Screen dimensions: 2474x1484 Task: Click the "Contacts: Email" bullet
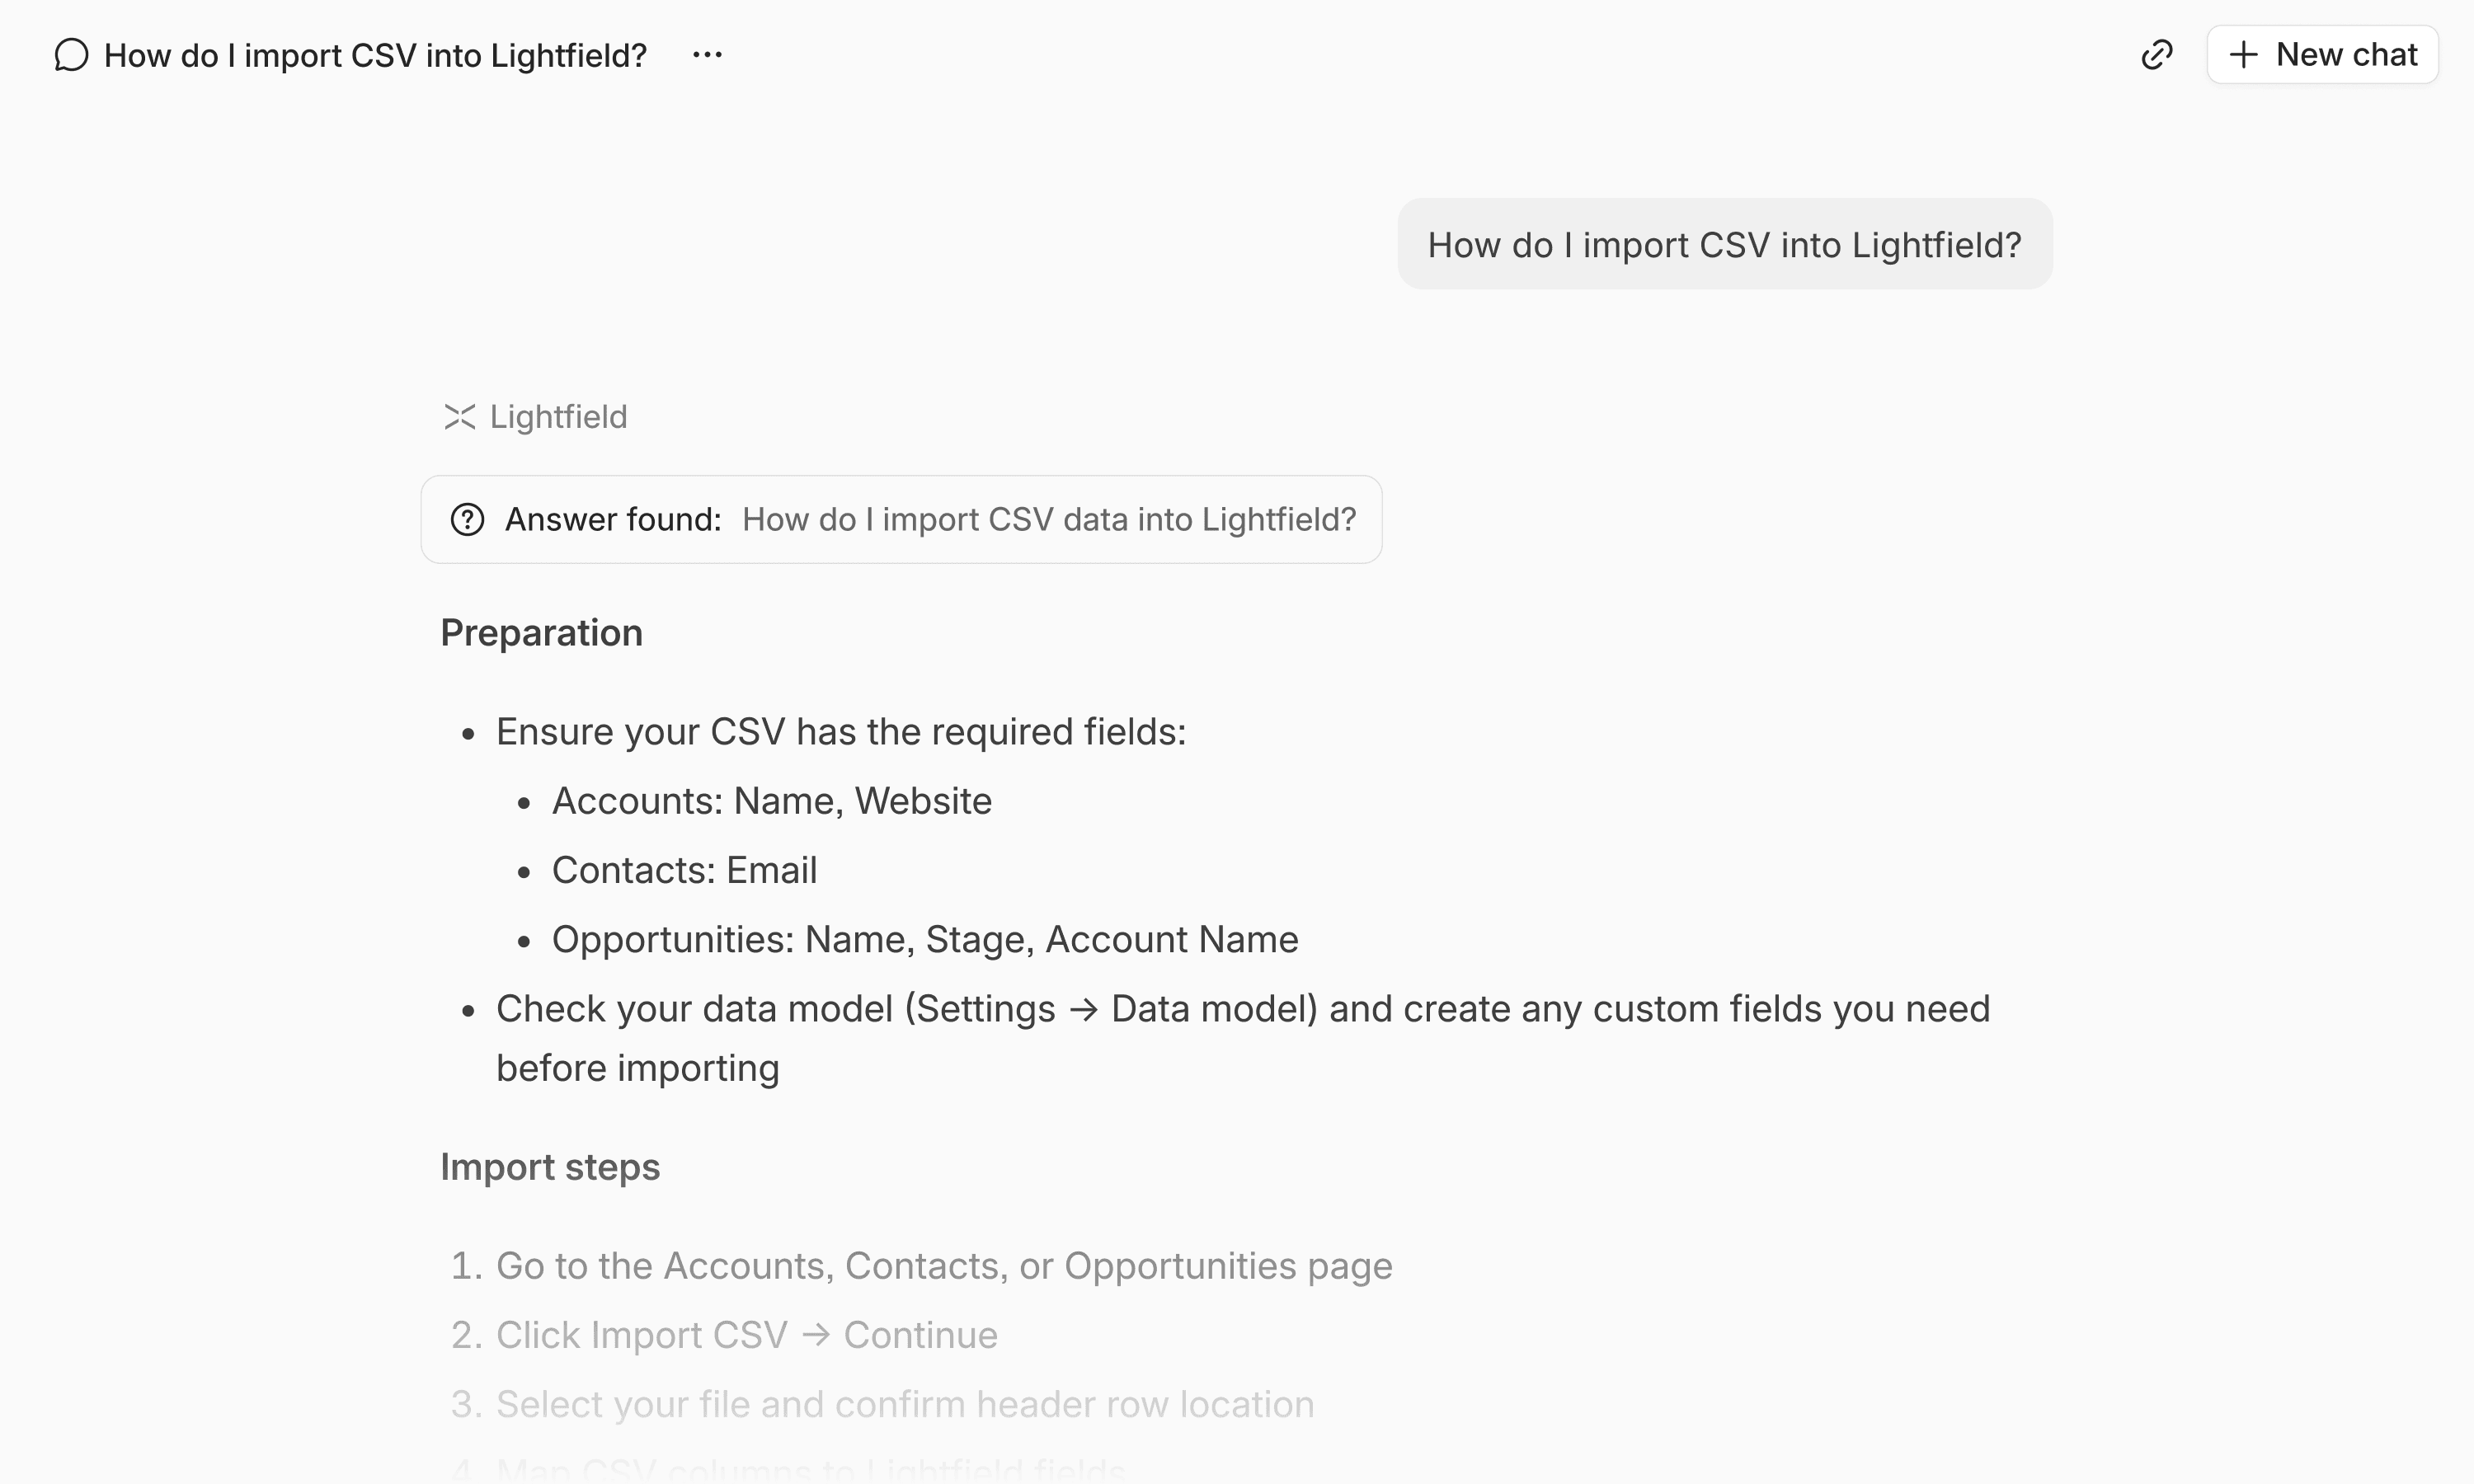pyautogui.click(x=684, y=871)
